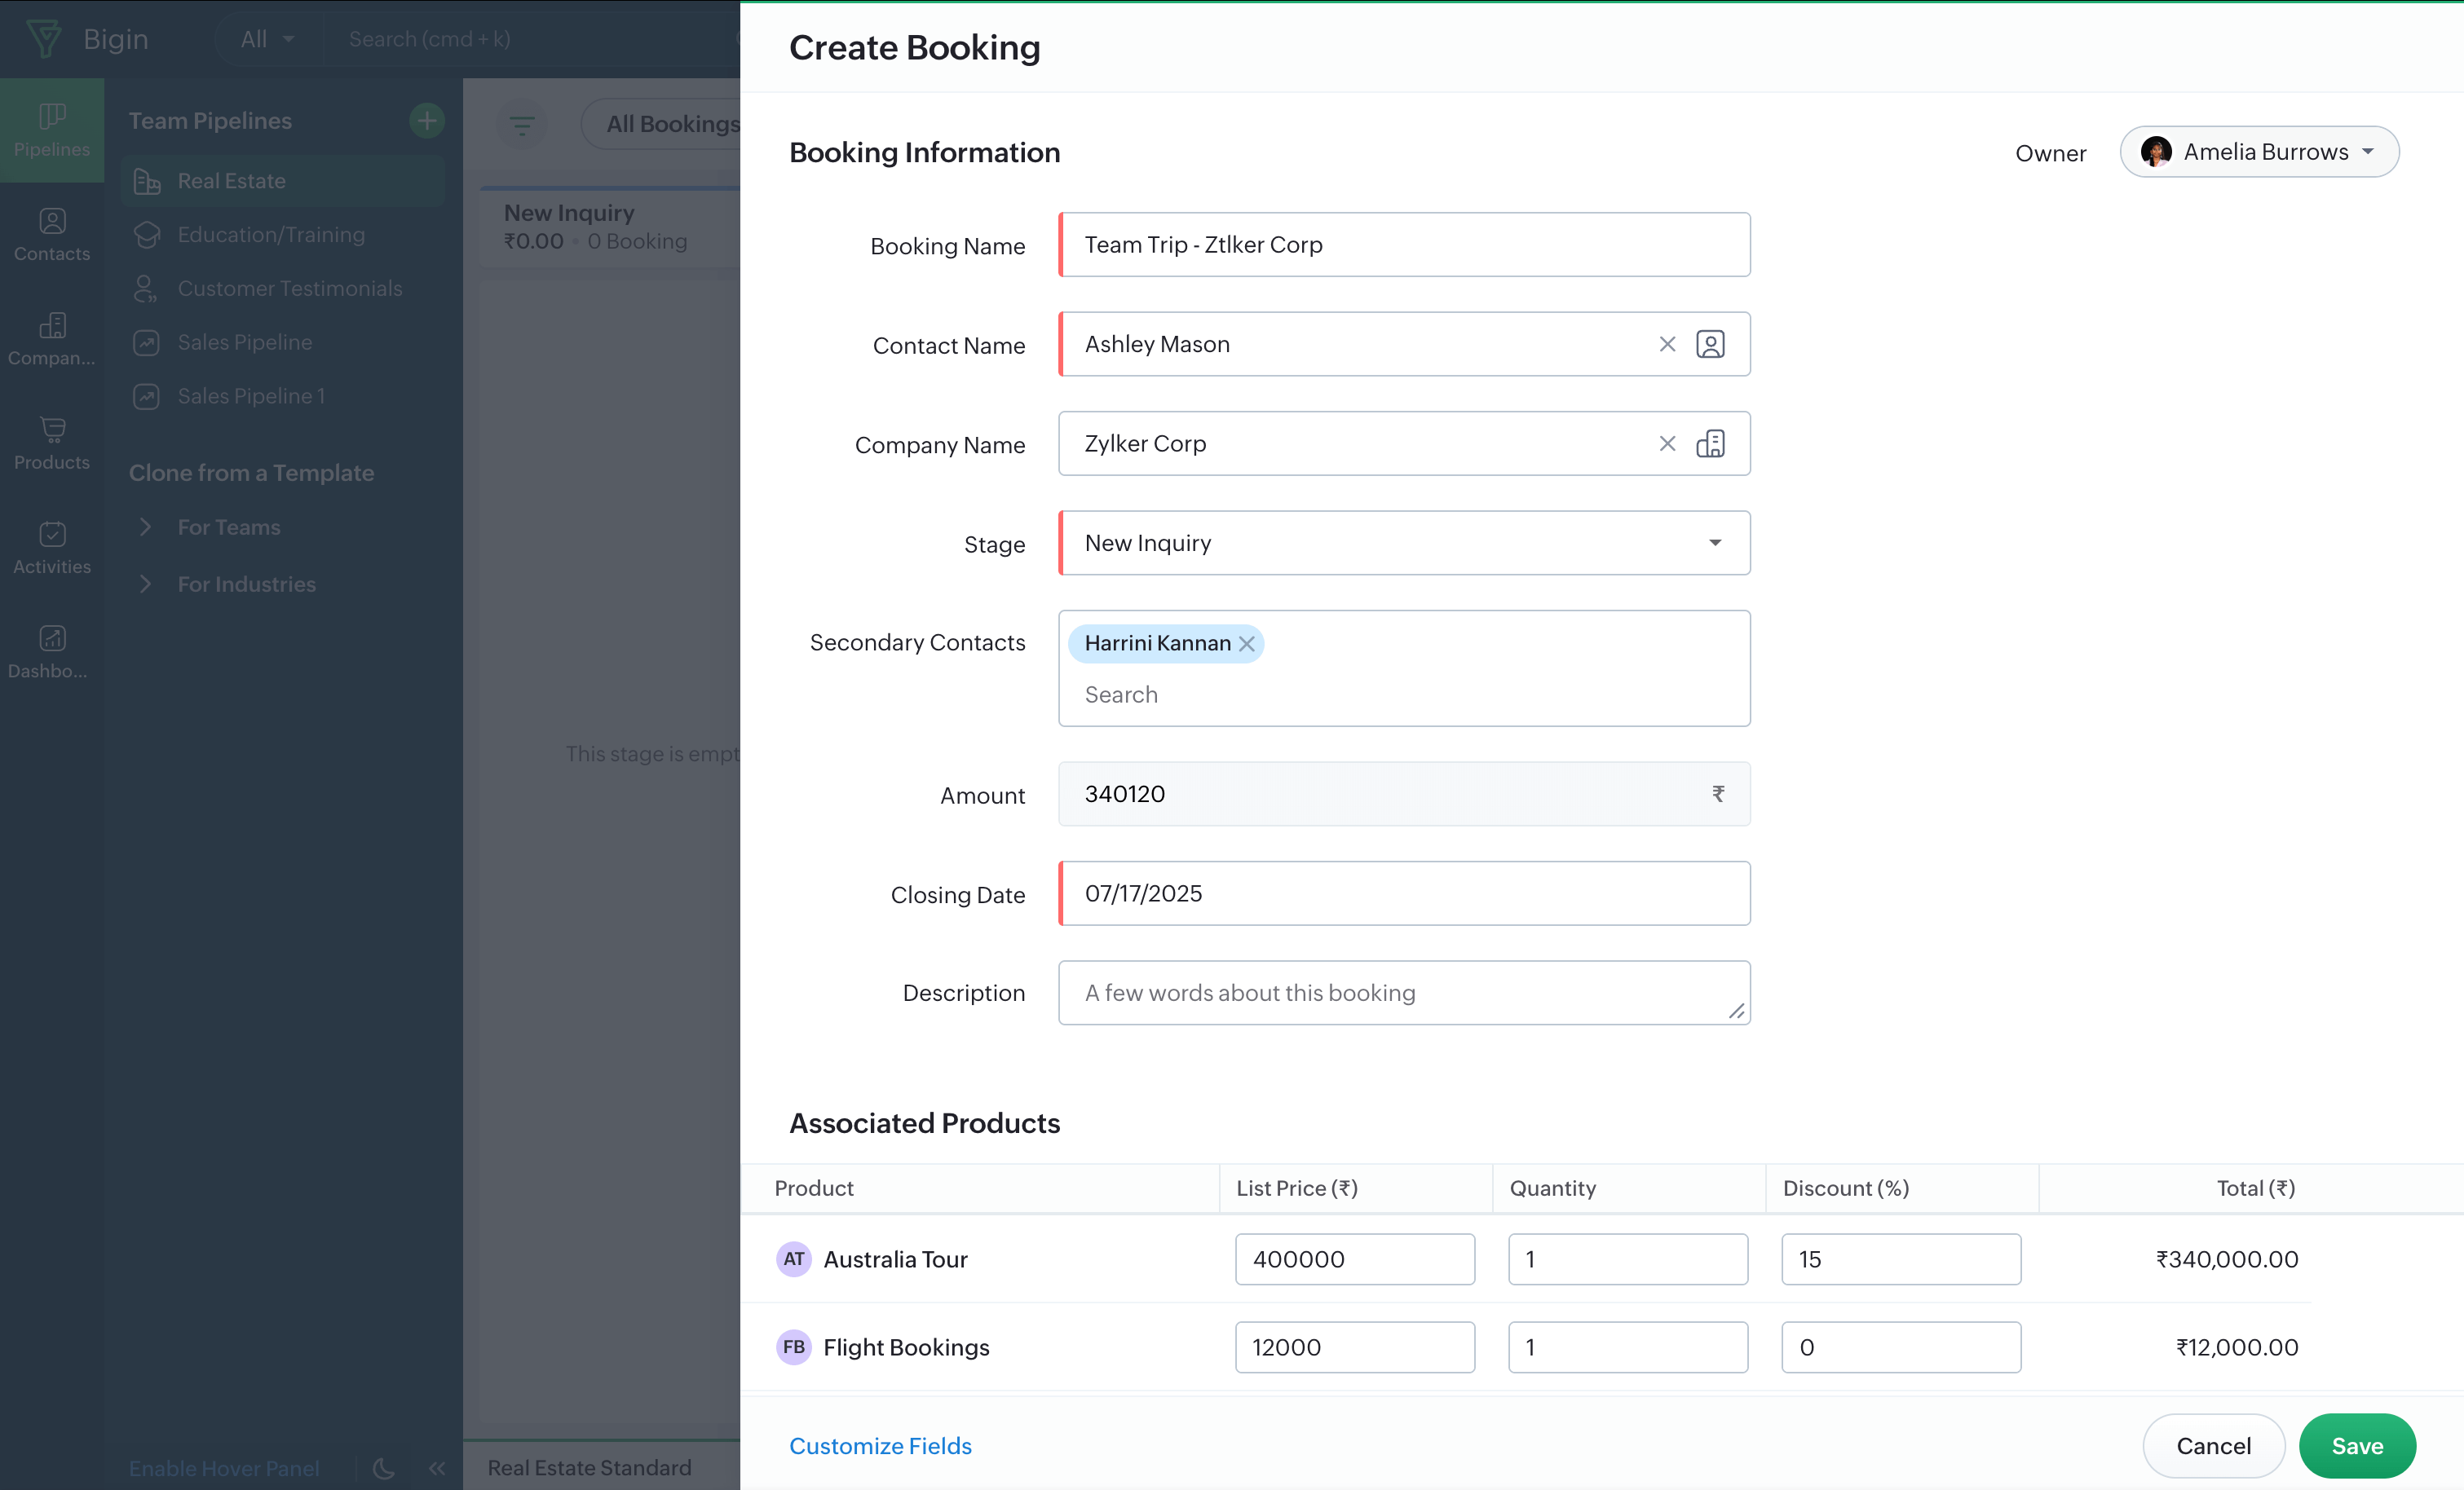Image resolution: width=2464 pixels, height=1490 pixels.
Task: Click the Customer Testimonials pipeline icon
Action: point(147,289)
